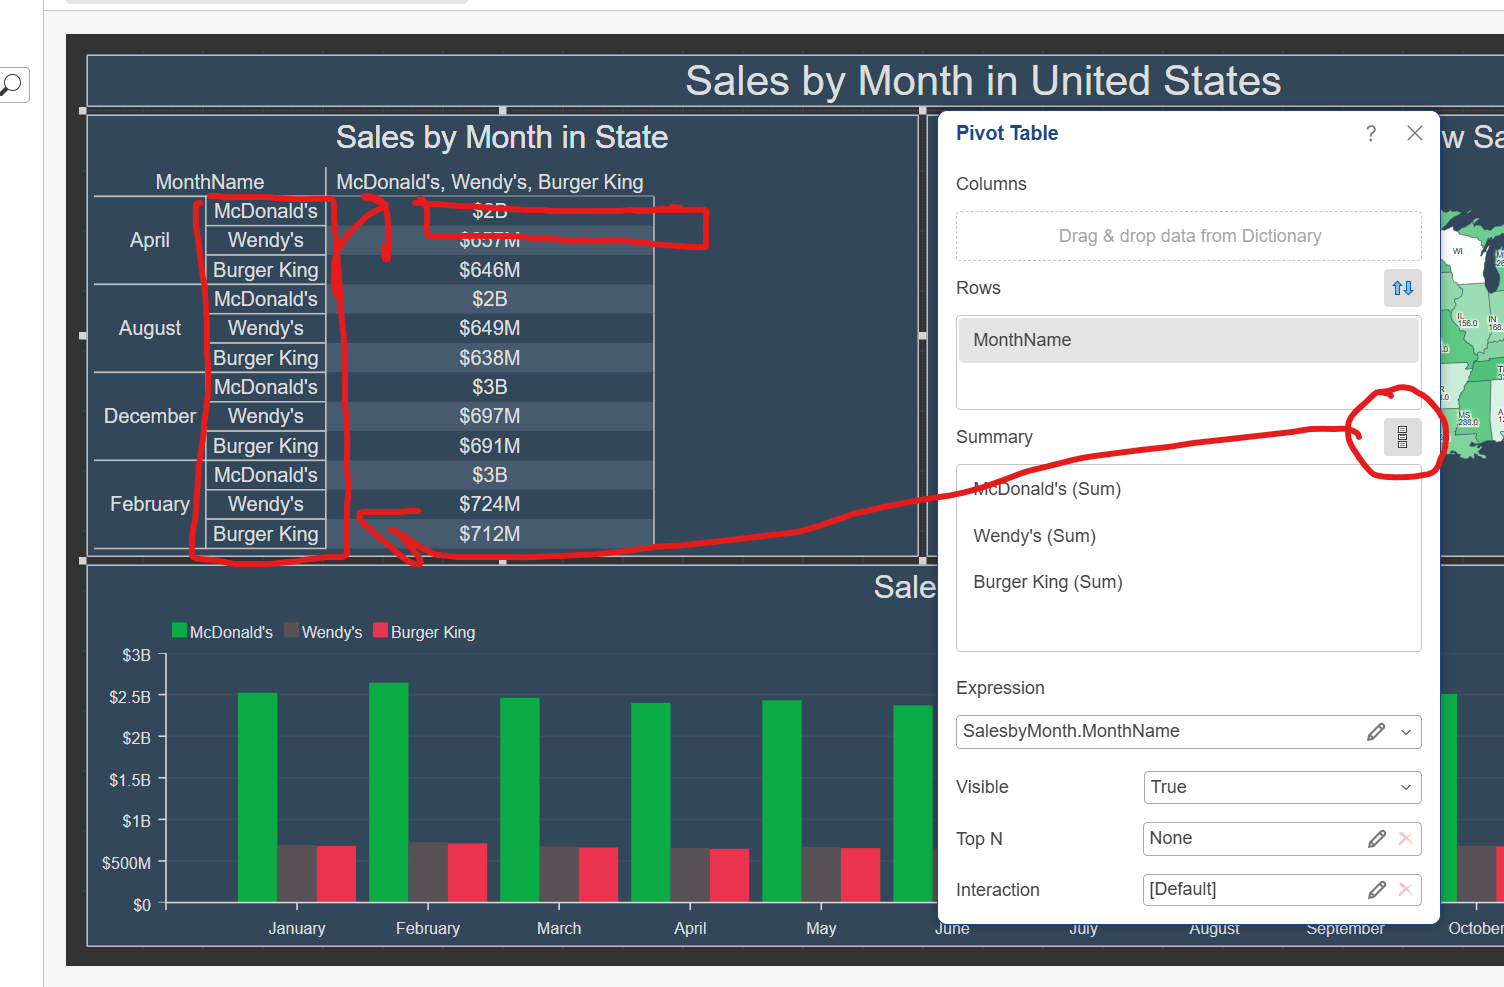The width and height of the screenshot is (1504, 987).
Task: Click the Burger King cell in the August group
Action: click(x=265, y=358)
